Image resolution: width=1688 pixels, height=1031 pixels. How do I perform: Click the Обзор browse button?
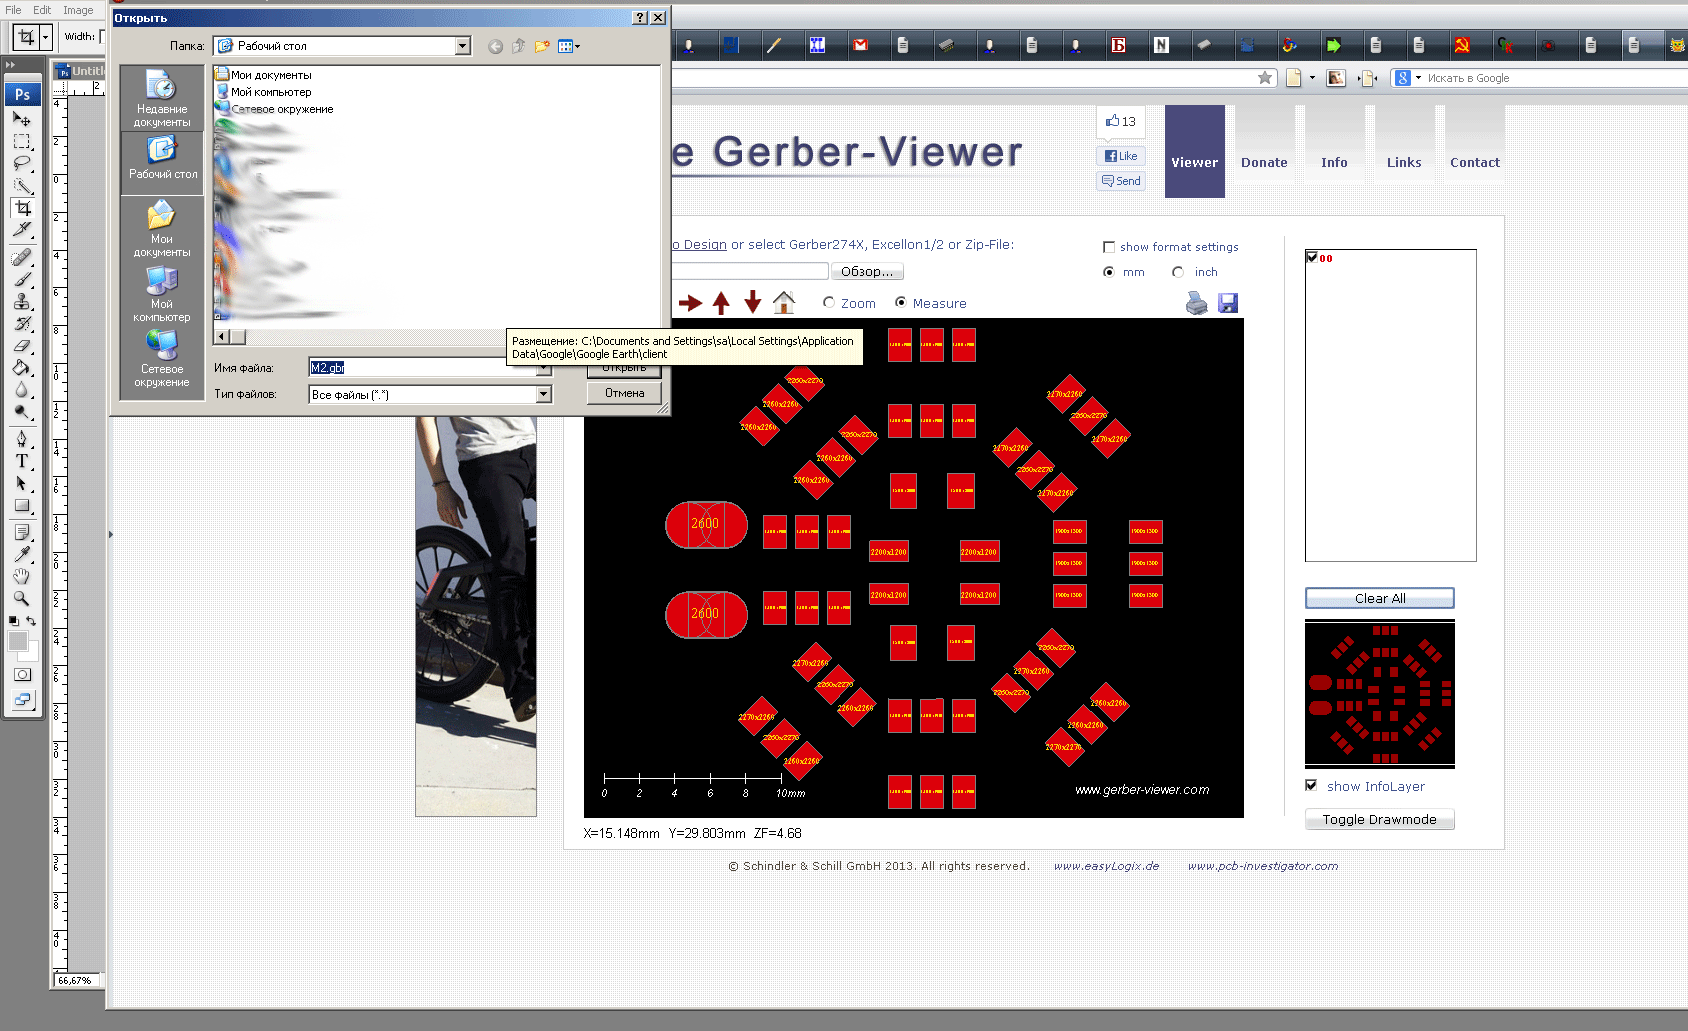[867, 271]
